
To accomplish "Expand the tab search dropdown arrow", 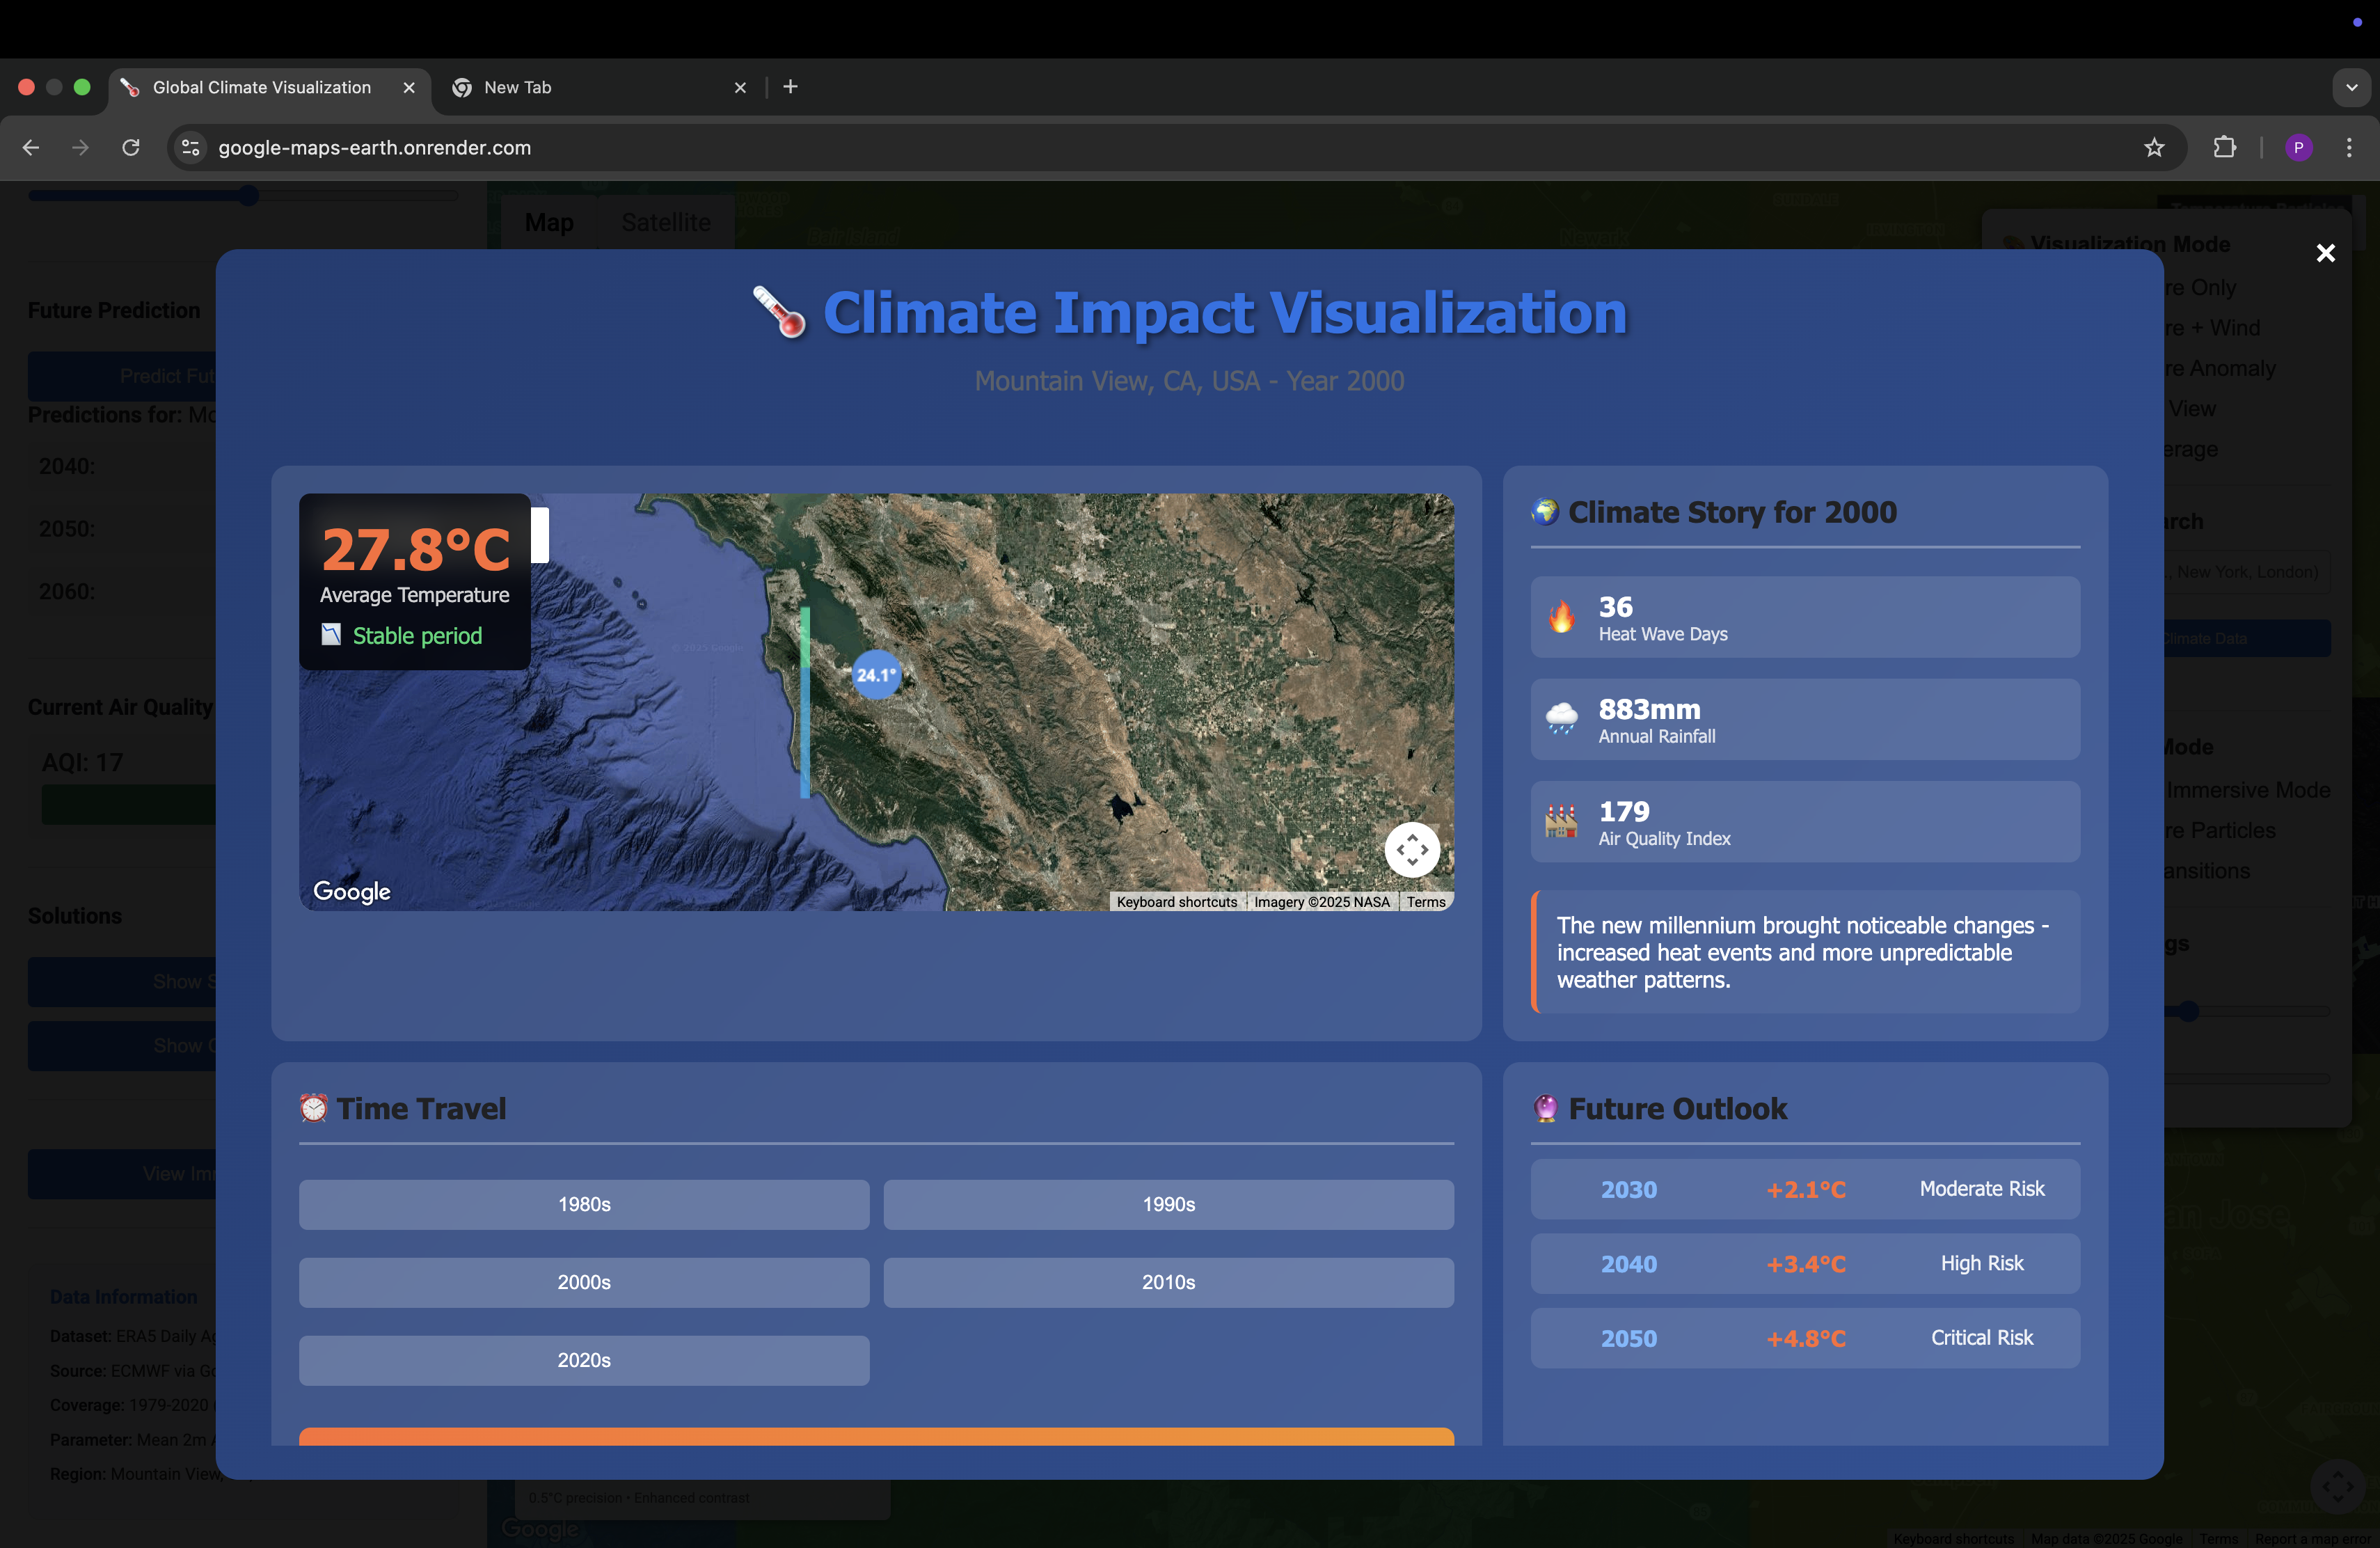I will point(2351,87).
